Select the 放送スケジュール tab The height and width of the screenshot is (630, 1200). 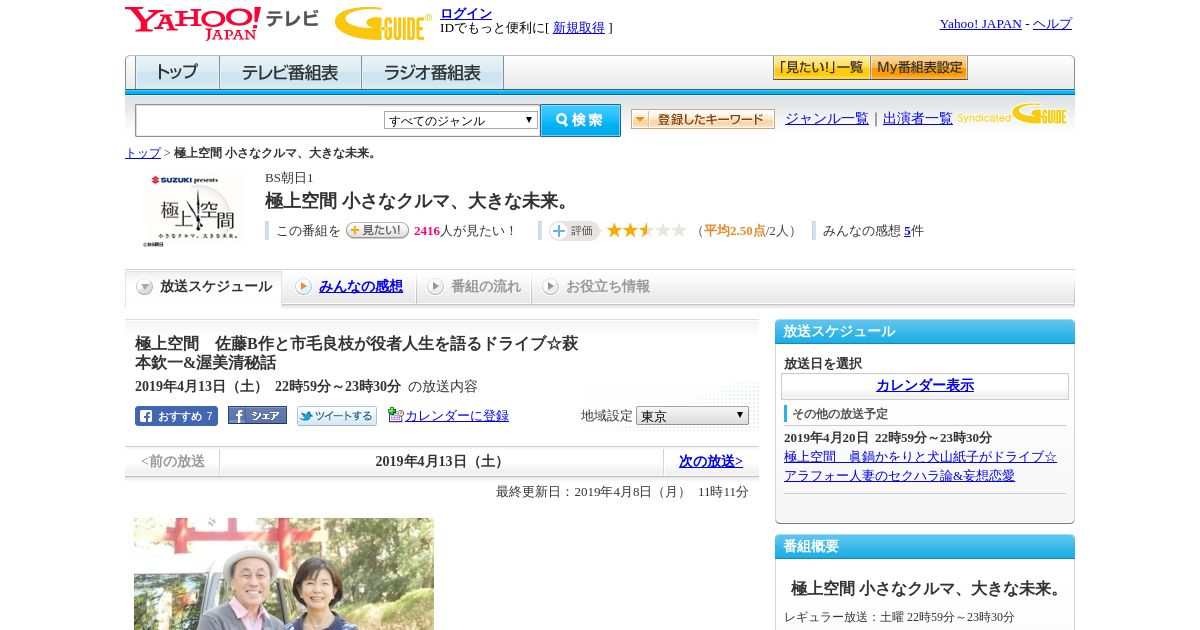[204, 287]
